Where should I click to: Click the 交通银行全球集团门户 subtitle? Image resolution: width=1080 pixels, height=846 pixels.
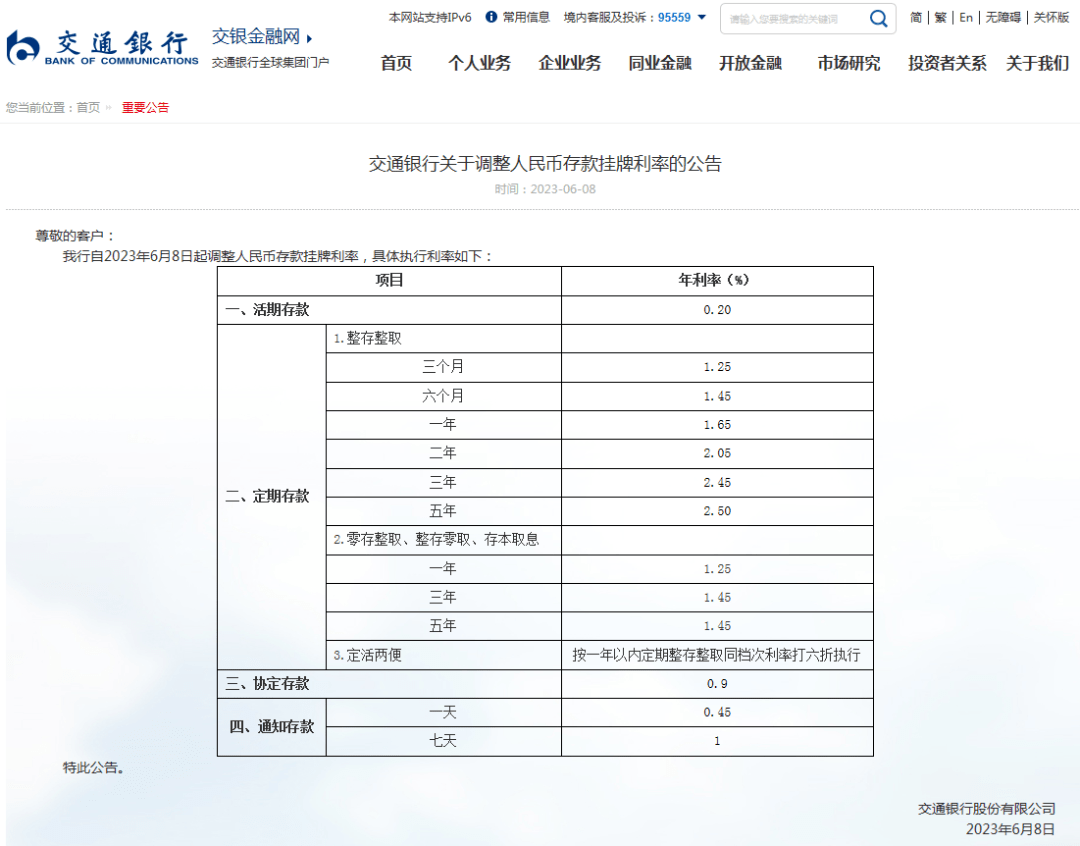pyautogui.click(x=270, y=63)
